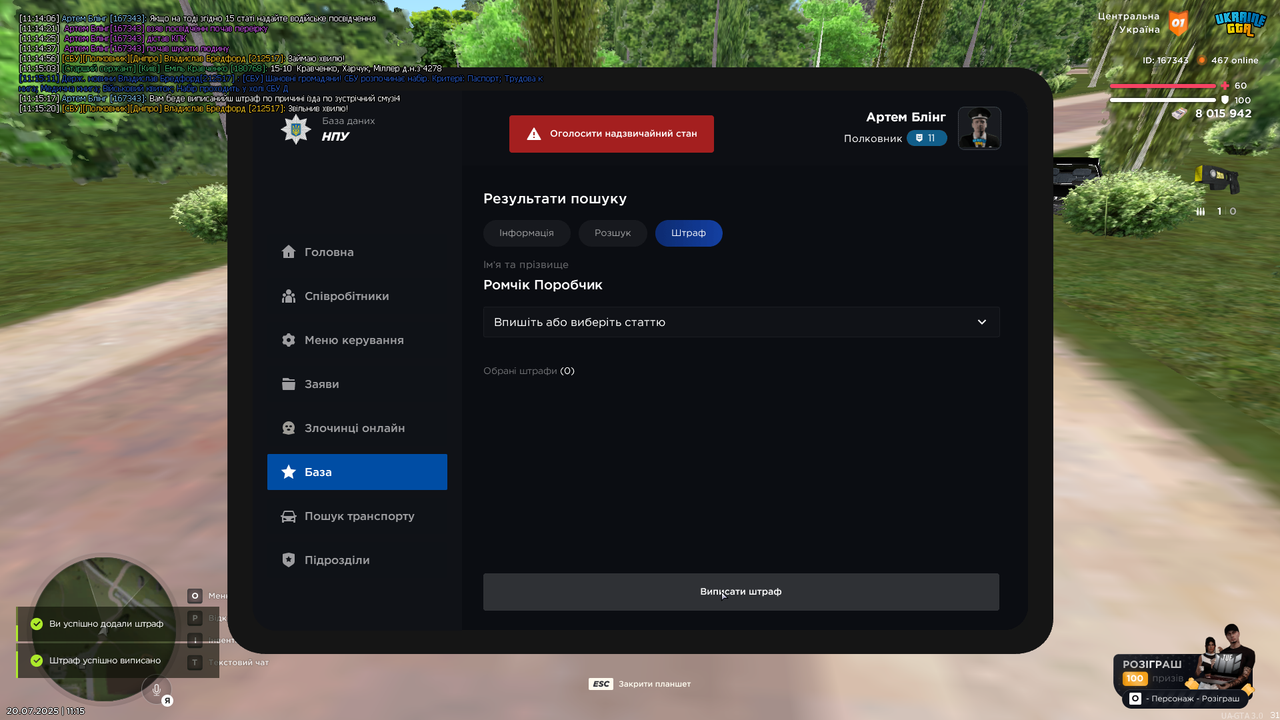Click the green checkmark on 'Ви успішно додали штраф'
Image resolution: width=1280 pixels, height=720 pixels.
(x=36, y=624)
